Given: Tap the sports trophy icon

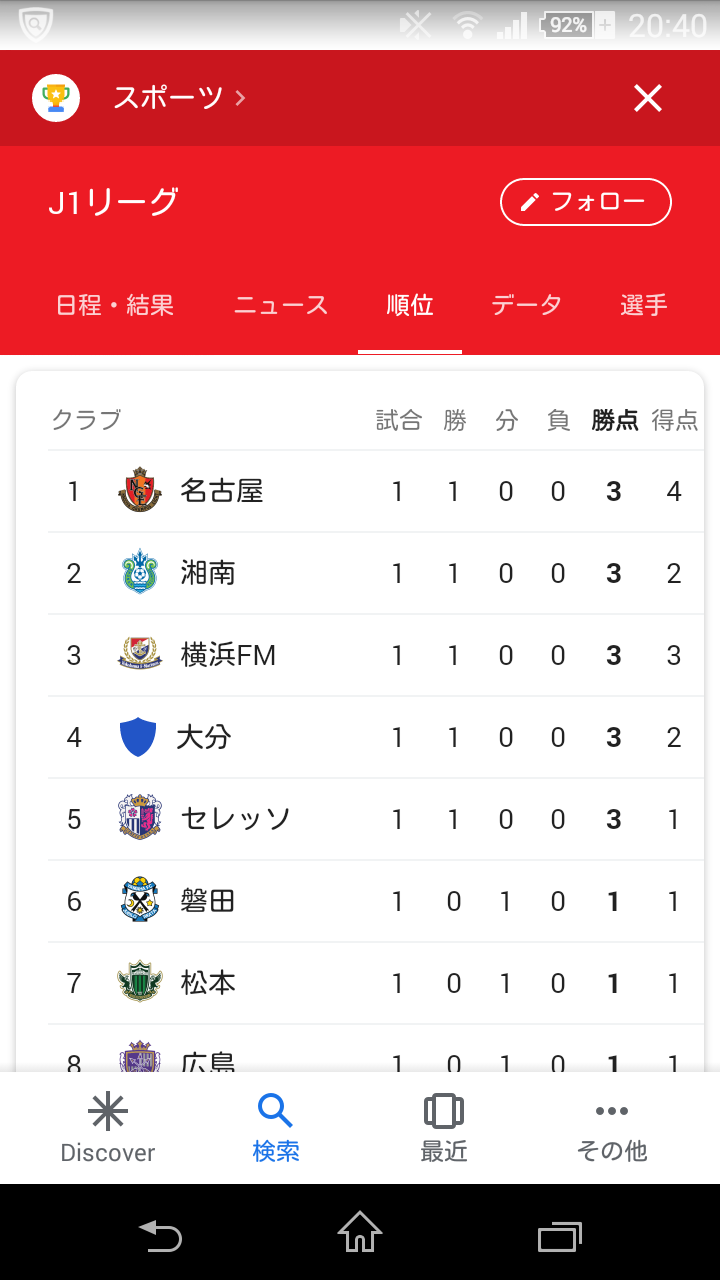Looking at the screenshot, I should pos(56,98).
